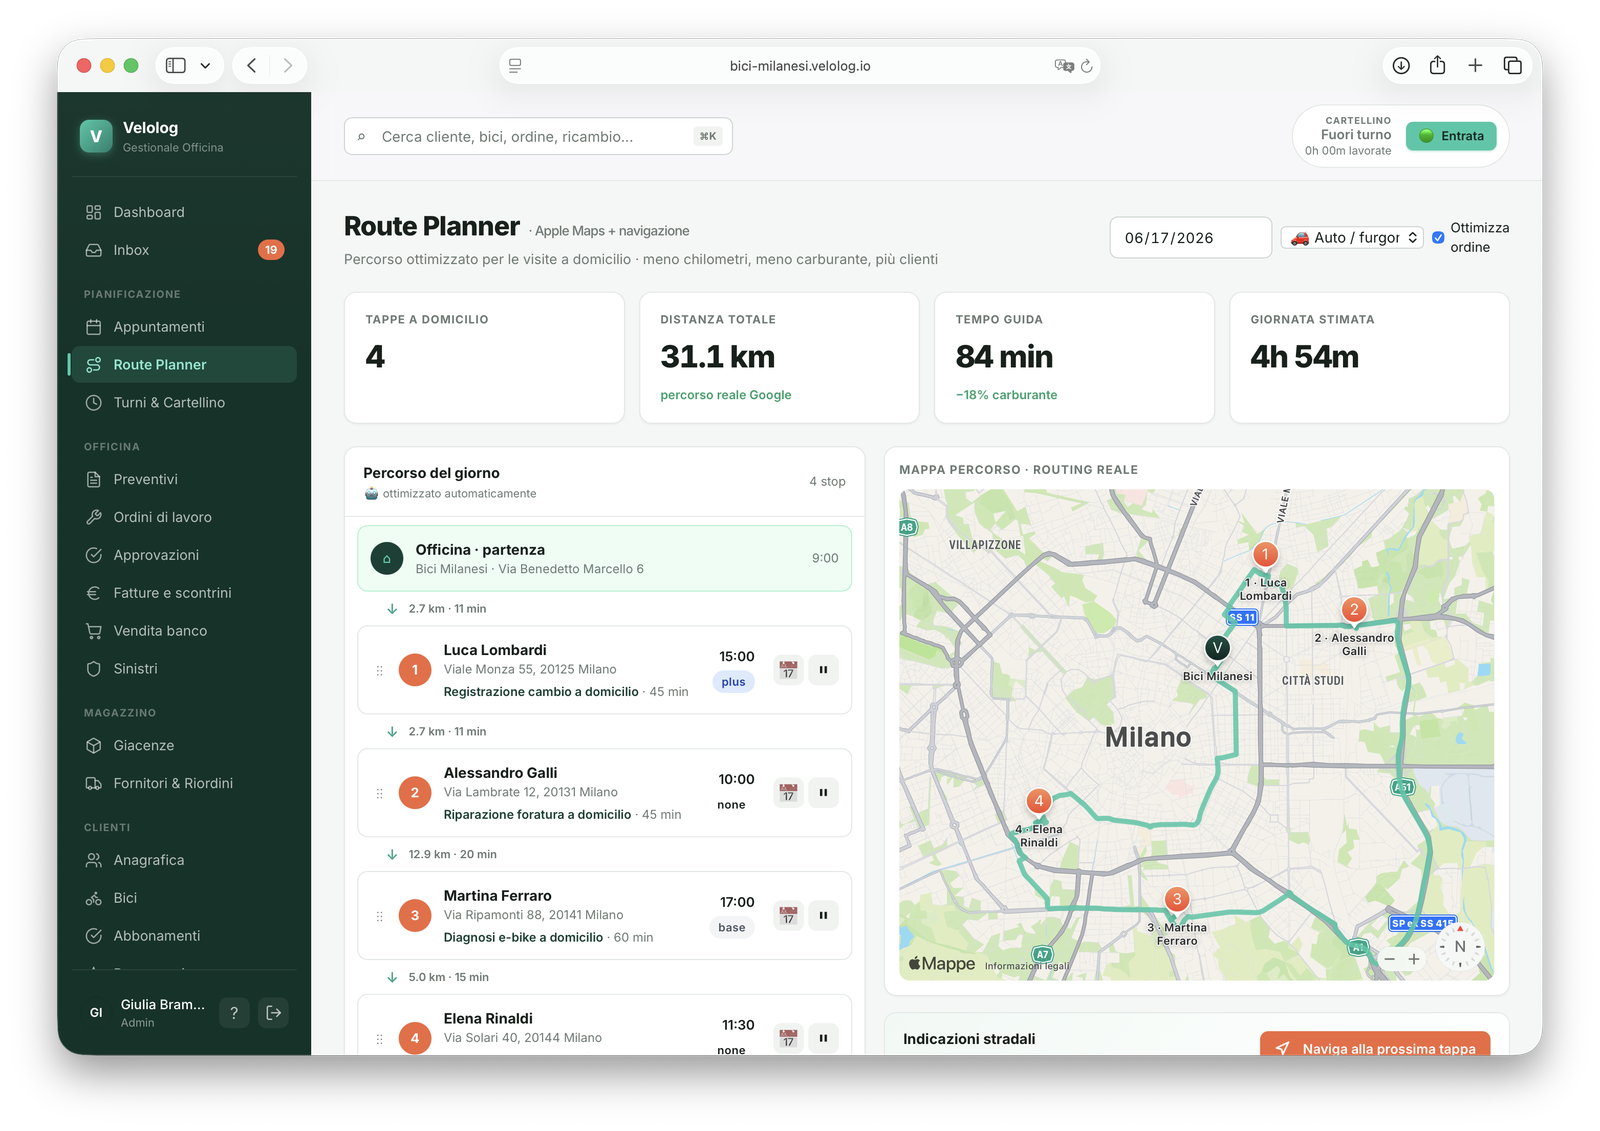Click the Bici bicycle icon

coord(94,898)
